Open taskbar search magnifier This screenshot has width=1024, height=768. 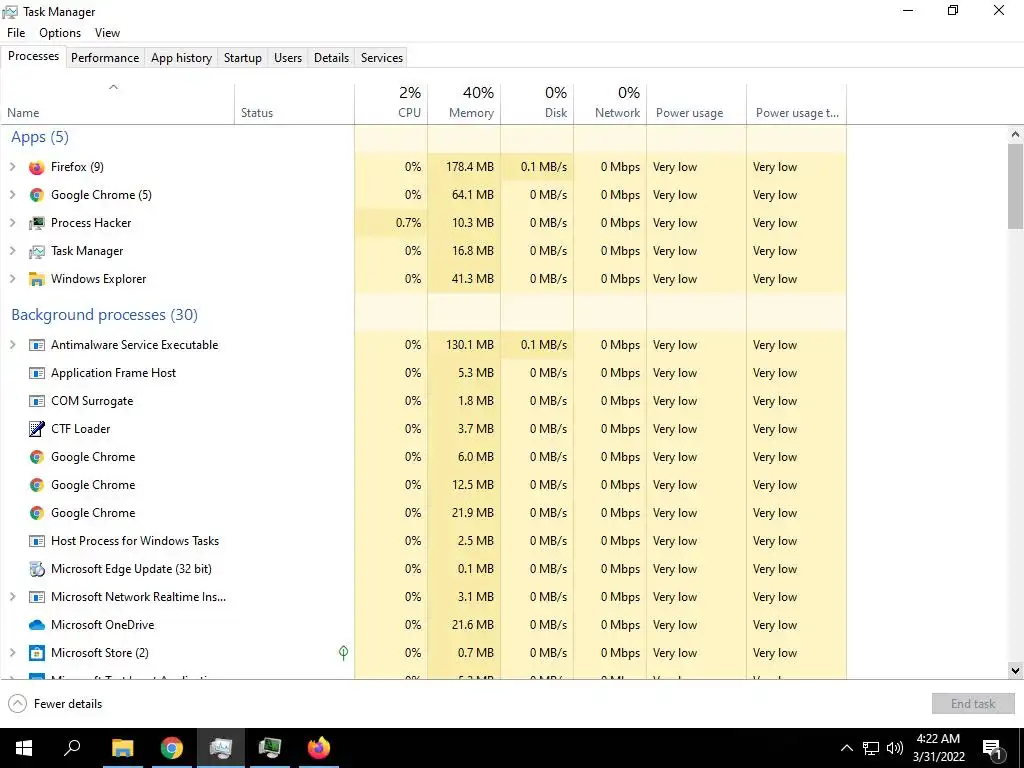click(x=72, y=748)
